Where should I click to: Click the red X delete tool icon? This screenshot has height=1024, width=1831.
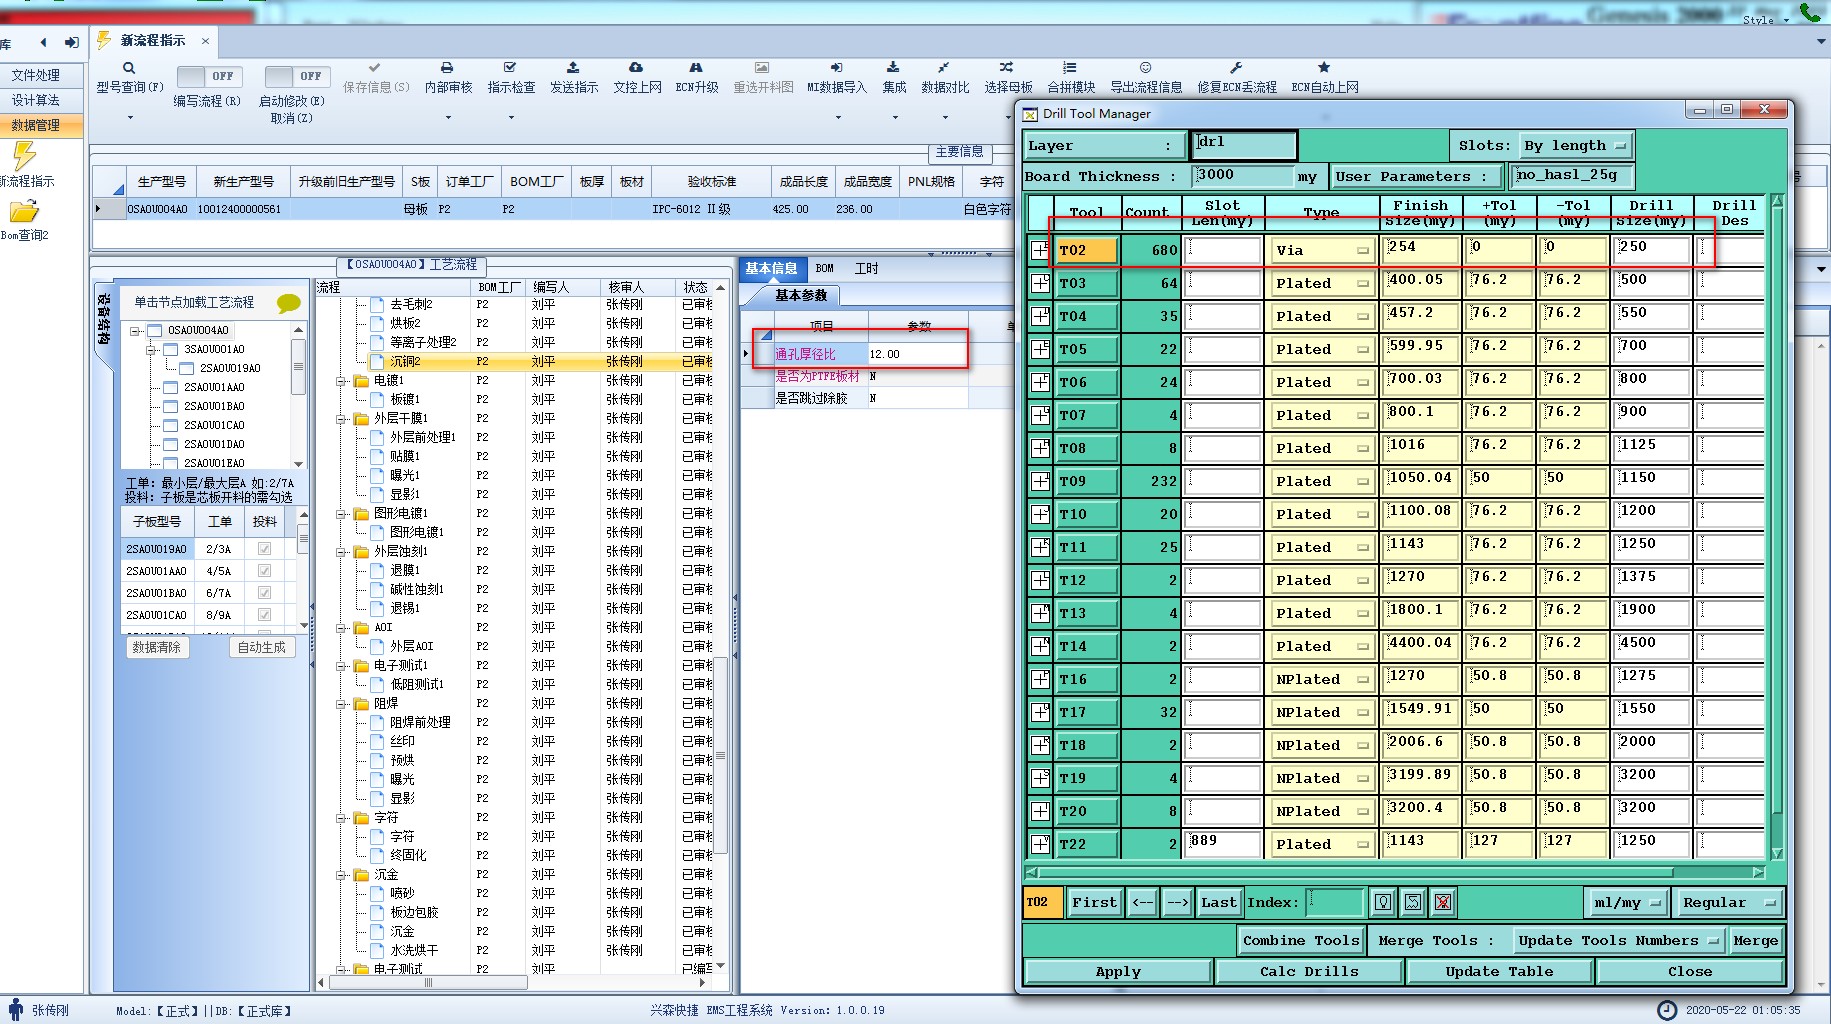pos(1442,902)
